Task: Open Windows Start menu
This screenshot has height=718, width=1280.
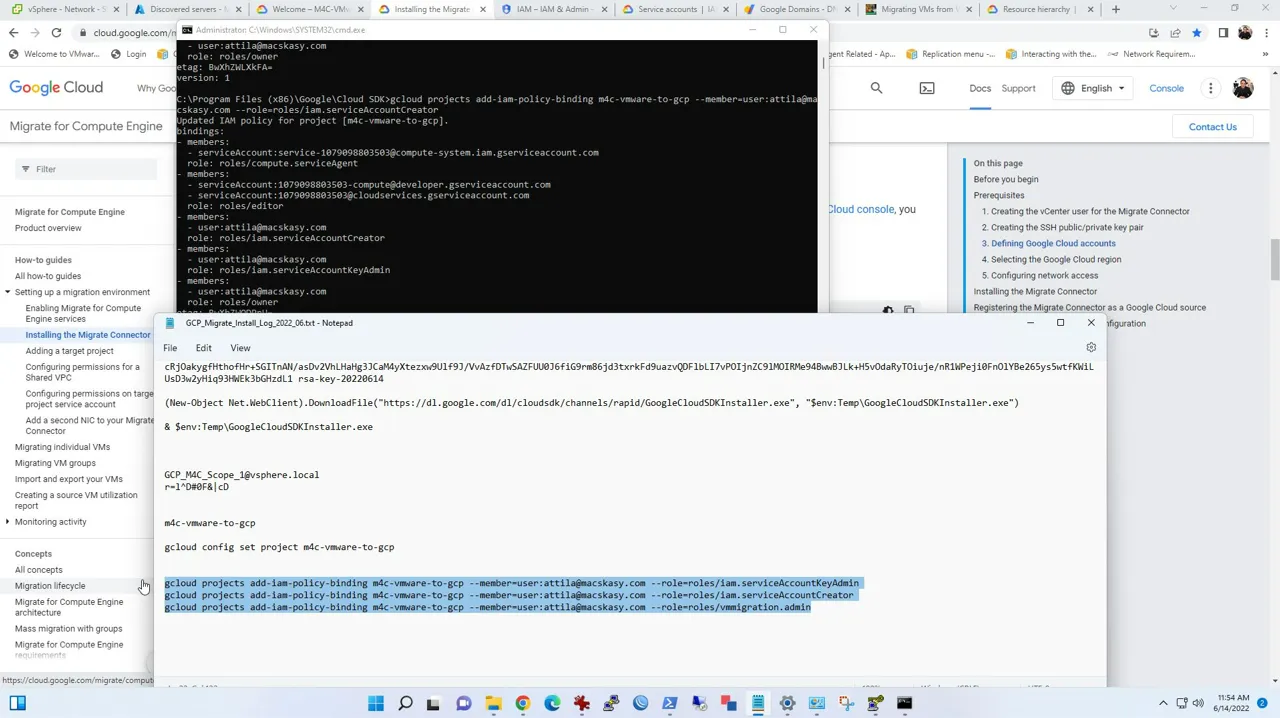Action: point(376,703)
